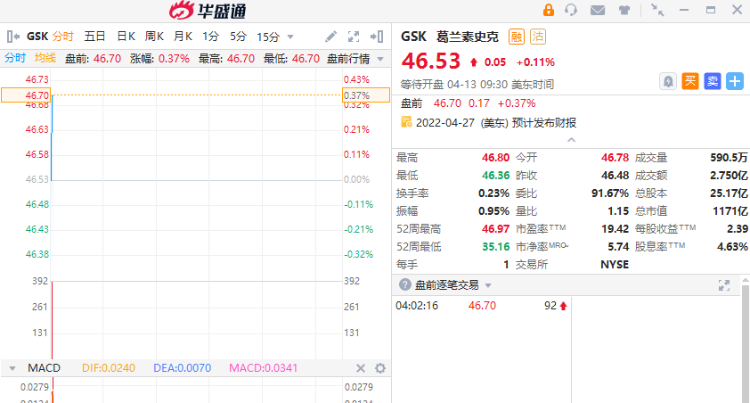Screen dimensions: 750x403
Task: Maximize the 华盛通 window
Action: (x=710, y=10)
